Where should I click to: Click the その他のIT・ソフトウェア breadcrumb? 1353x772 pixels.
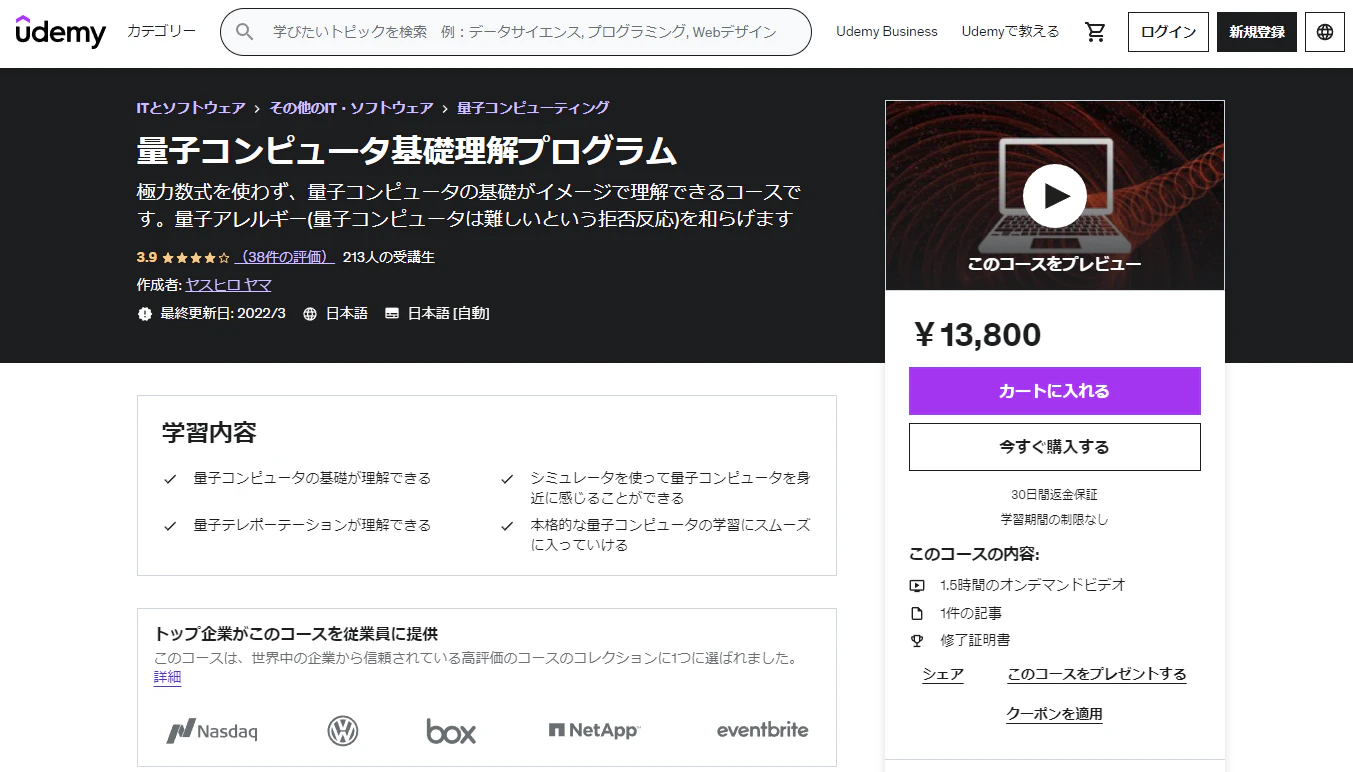click(x=351, y=108)
